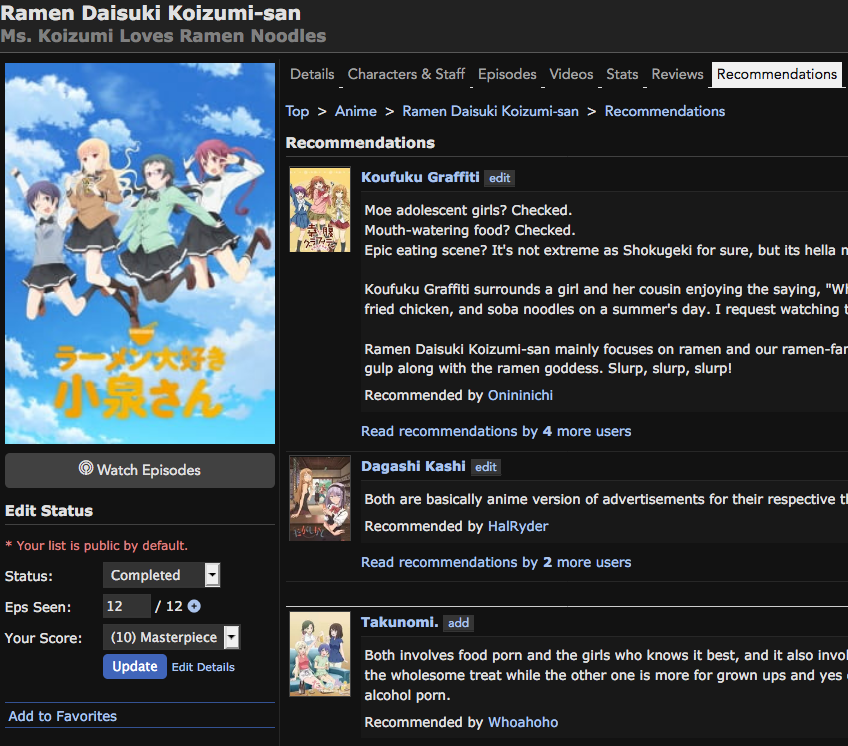Screen dimensions: 848x746
Task: Open the Koufuku Graffiti title link
Action: coord(420,177)
